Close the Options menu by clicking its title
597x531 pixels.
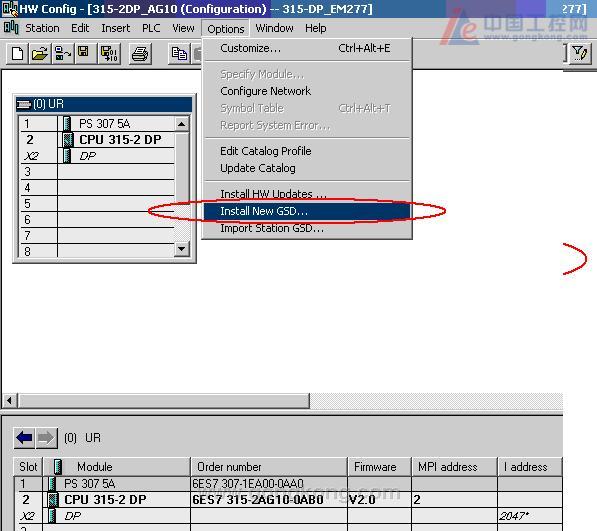click(x=226, y=29)
